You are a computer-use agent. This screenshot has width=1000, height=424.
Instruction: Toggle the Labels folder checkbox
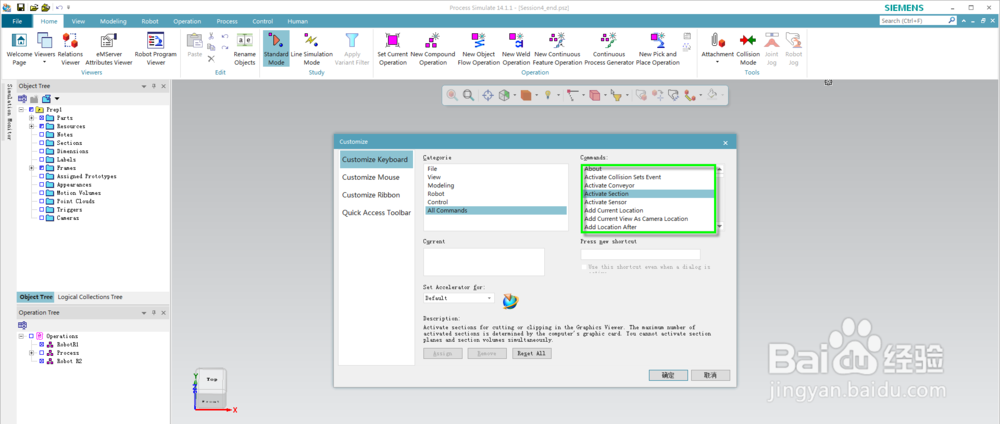click(42, 159)
